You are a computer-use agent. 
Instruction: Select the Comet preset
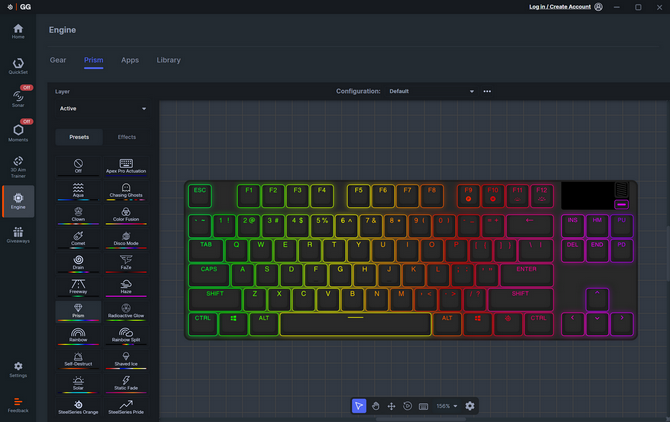click(78, 239)
